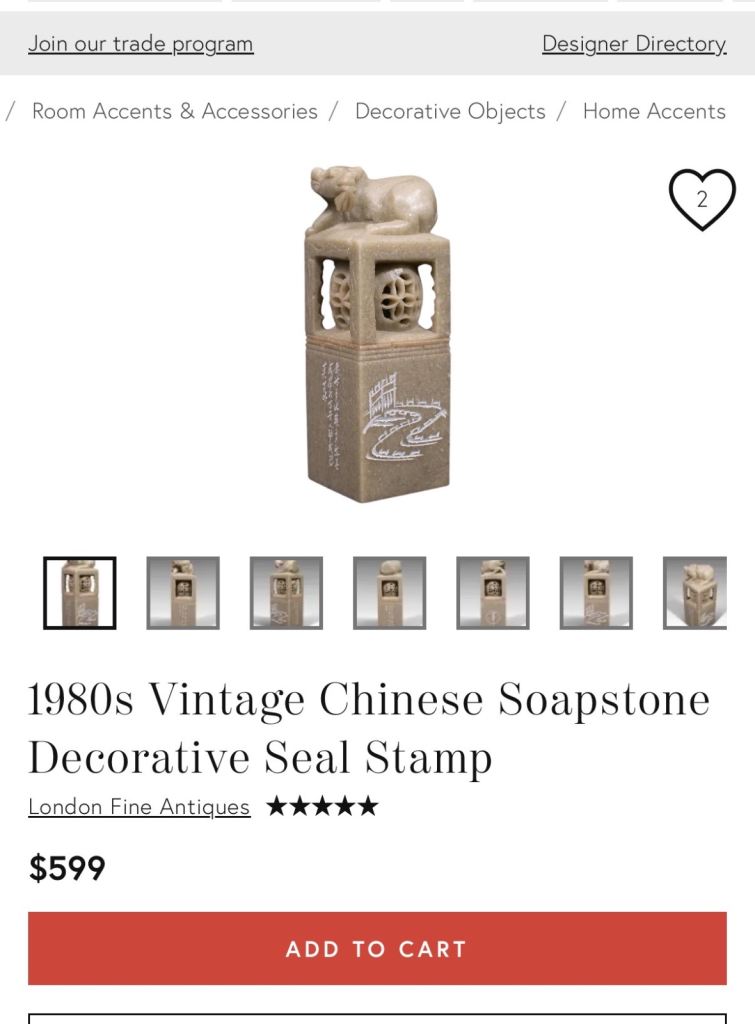
Task: Favorite the item with the heart icon
Action: [x=702, y=199]
